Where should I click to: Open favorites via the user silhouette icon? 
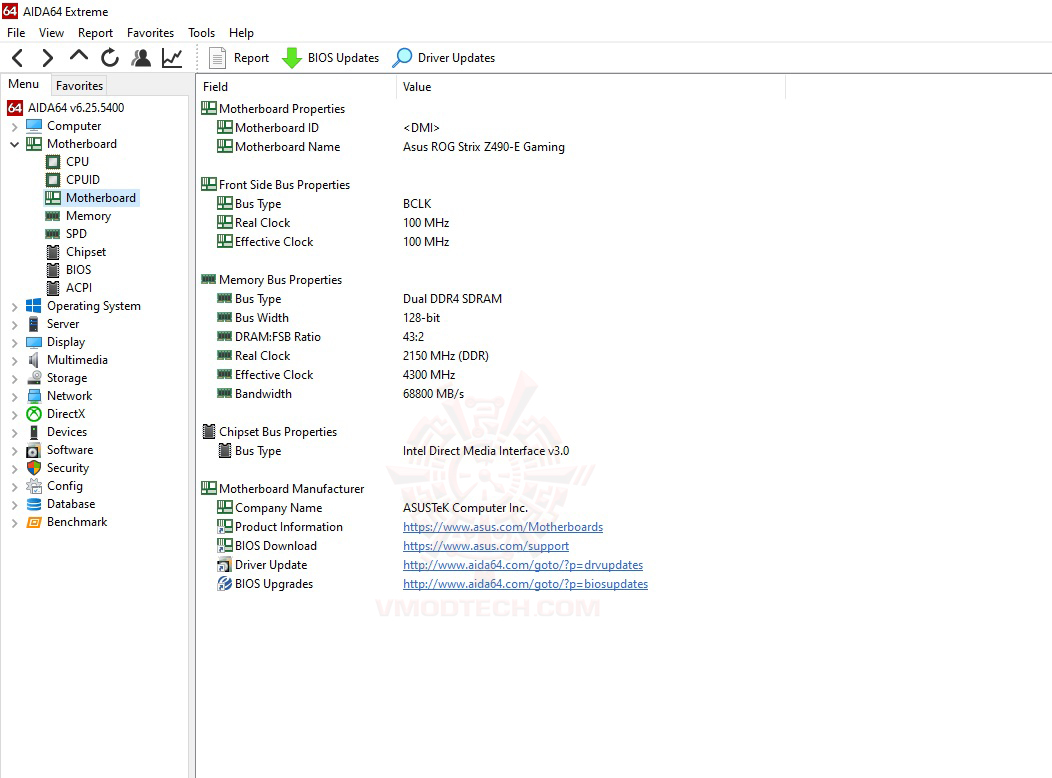(141, 58)
